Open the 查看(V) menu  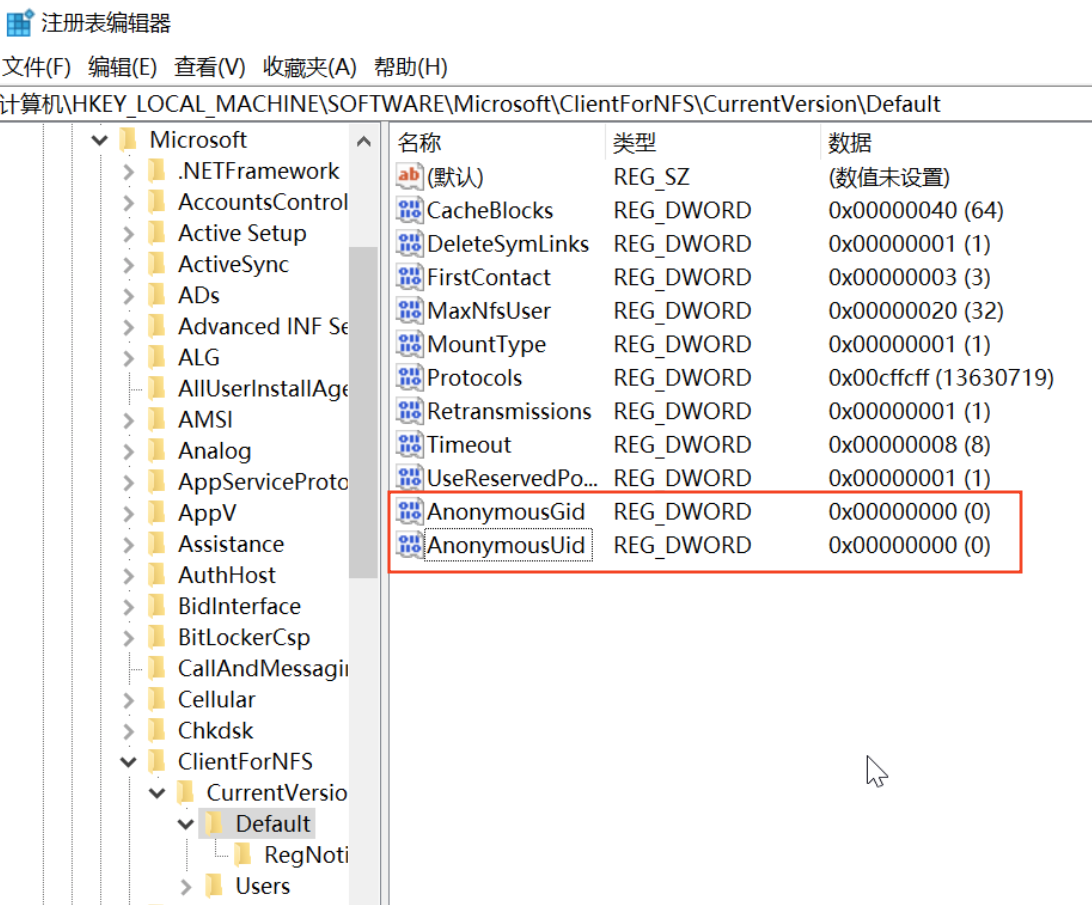209,67
